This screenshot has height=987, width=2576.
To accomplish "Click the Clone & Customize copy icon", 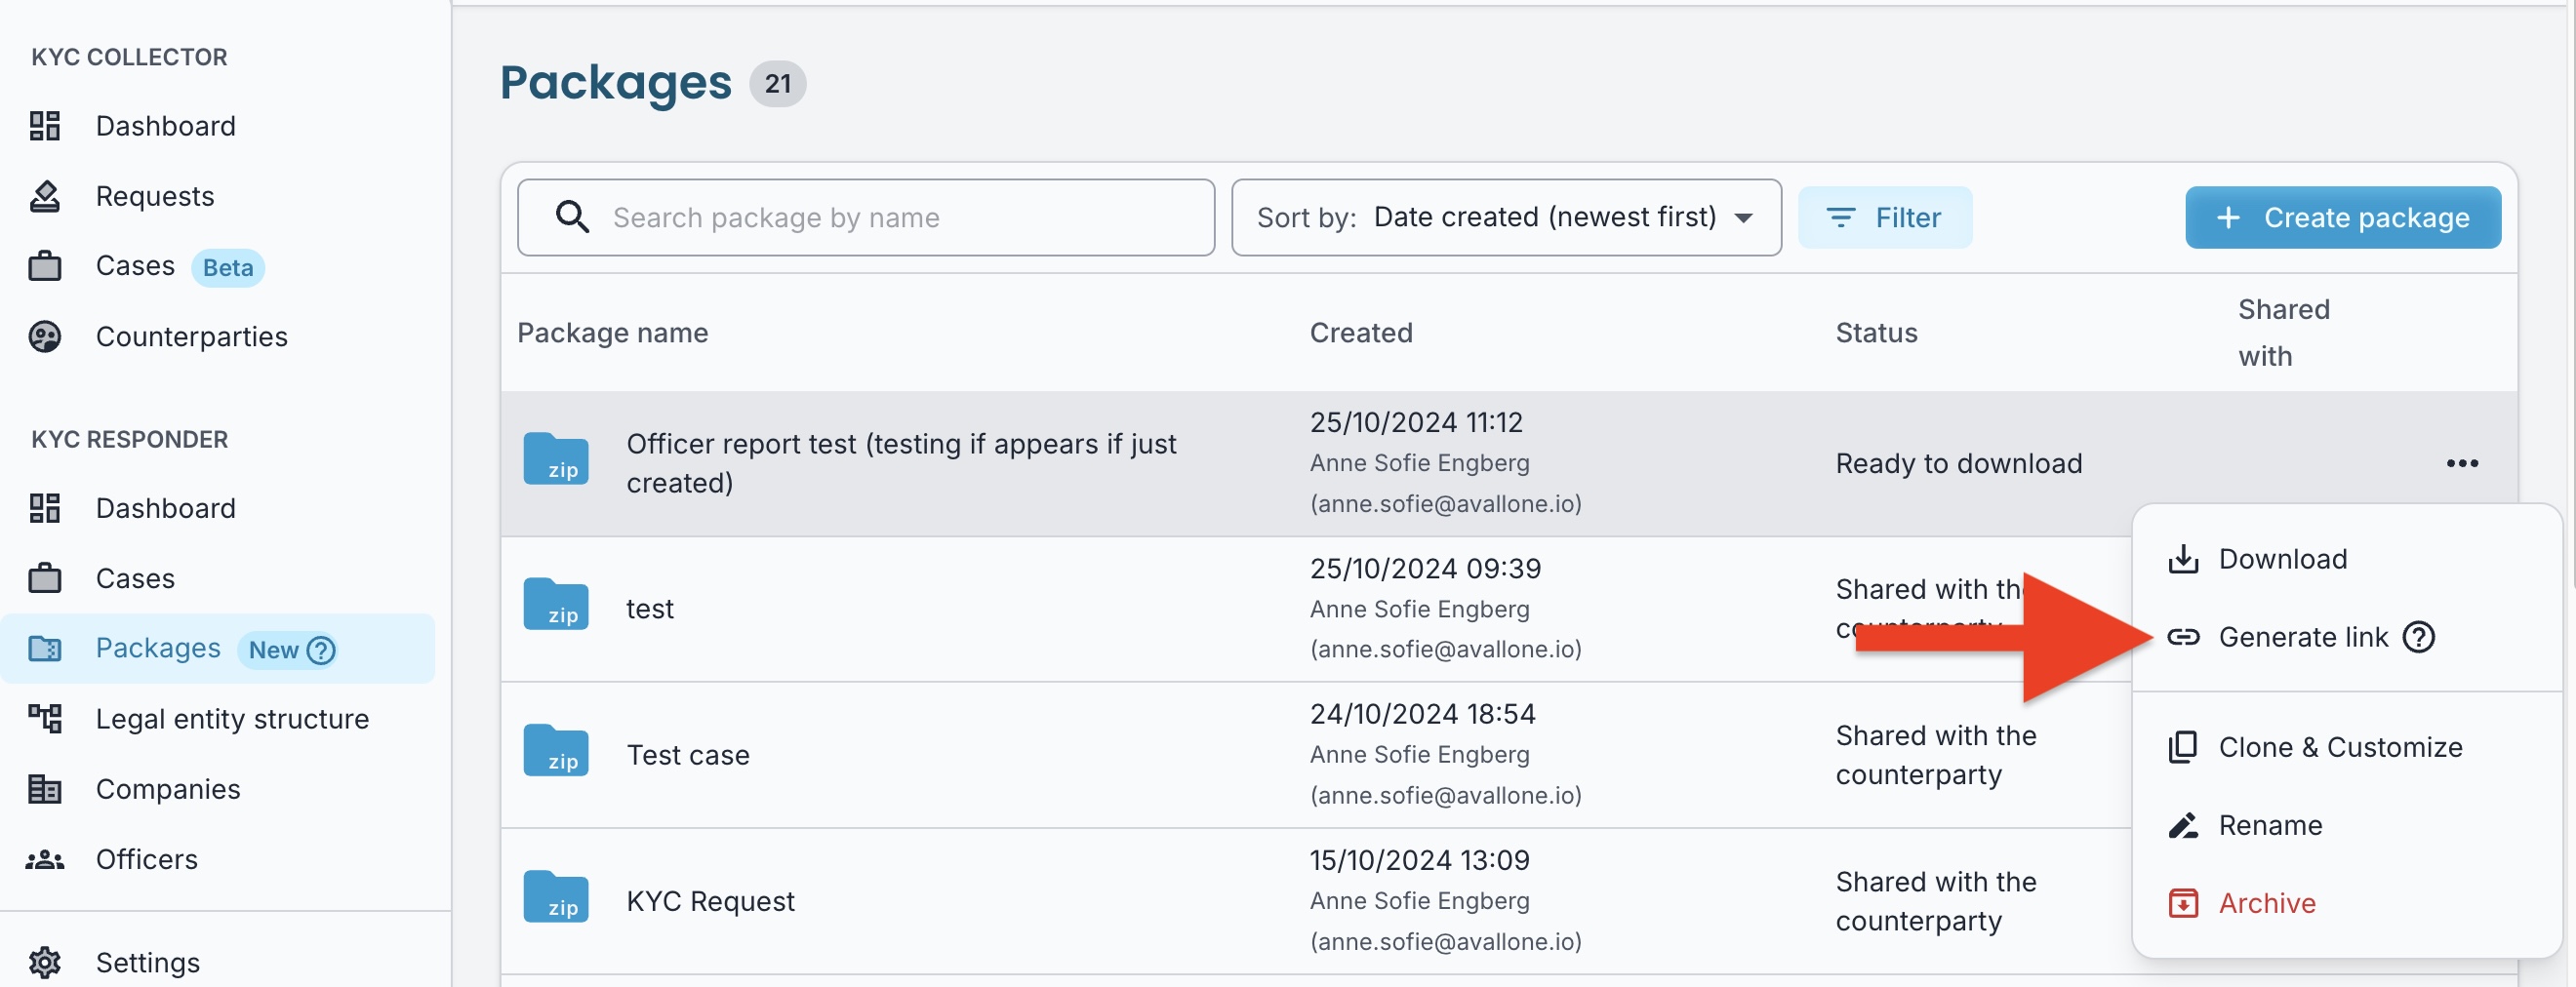I will [x=2183, y=747].
